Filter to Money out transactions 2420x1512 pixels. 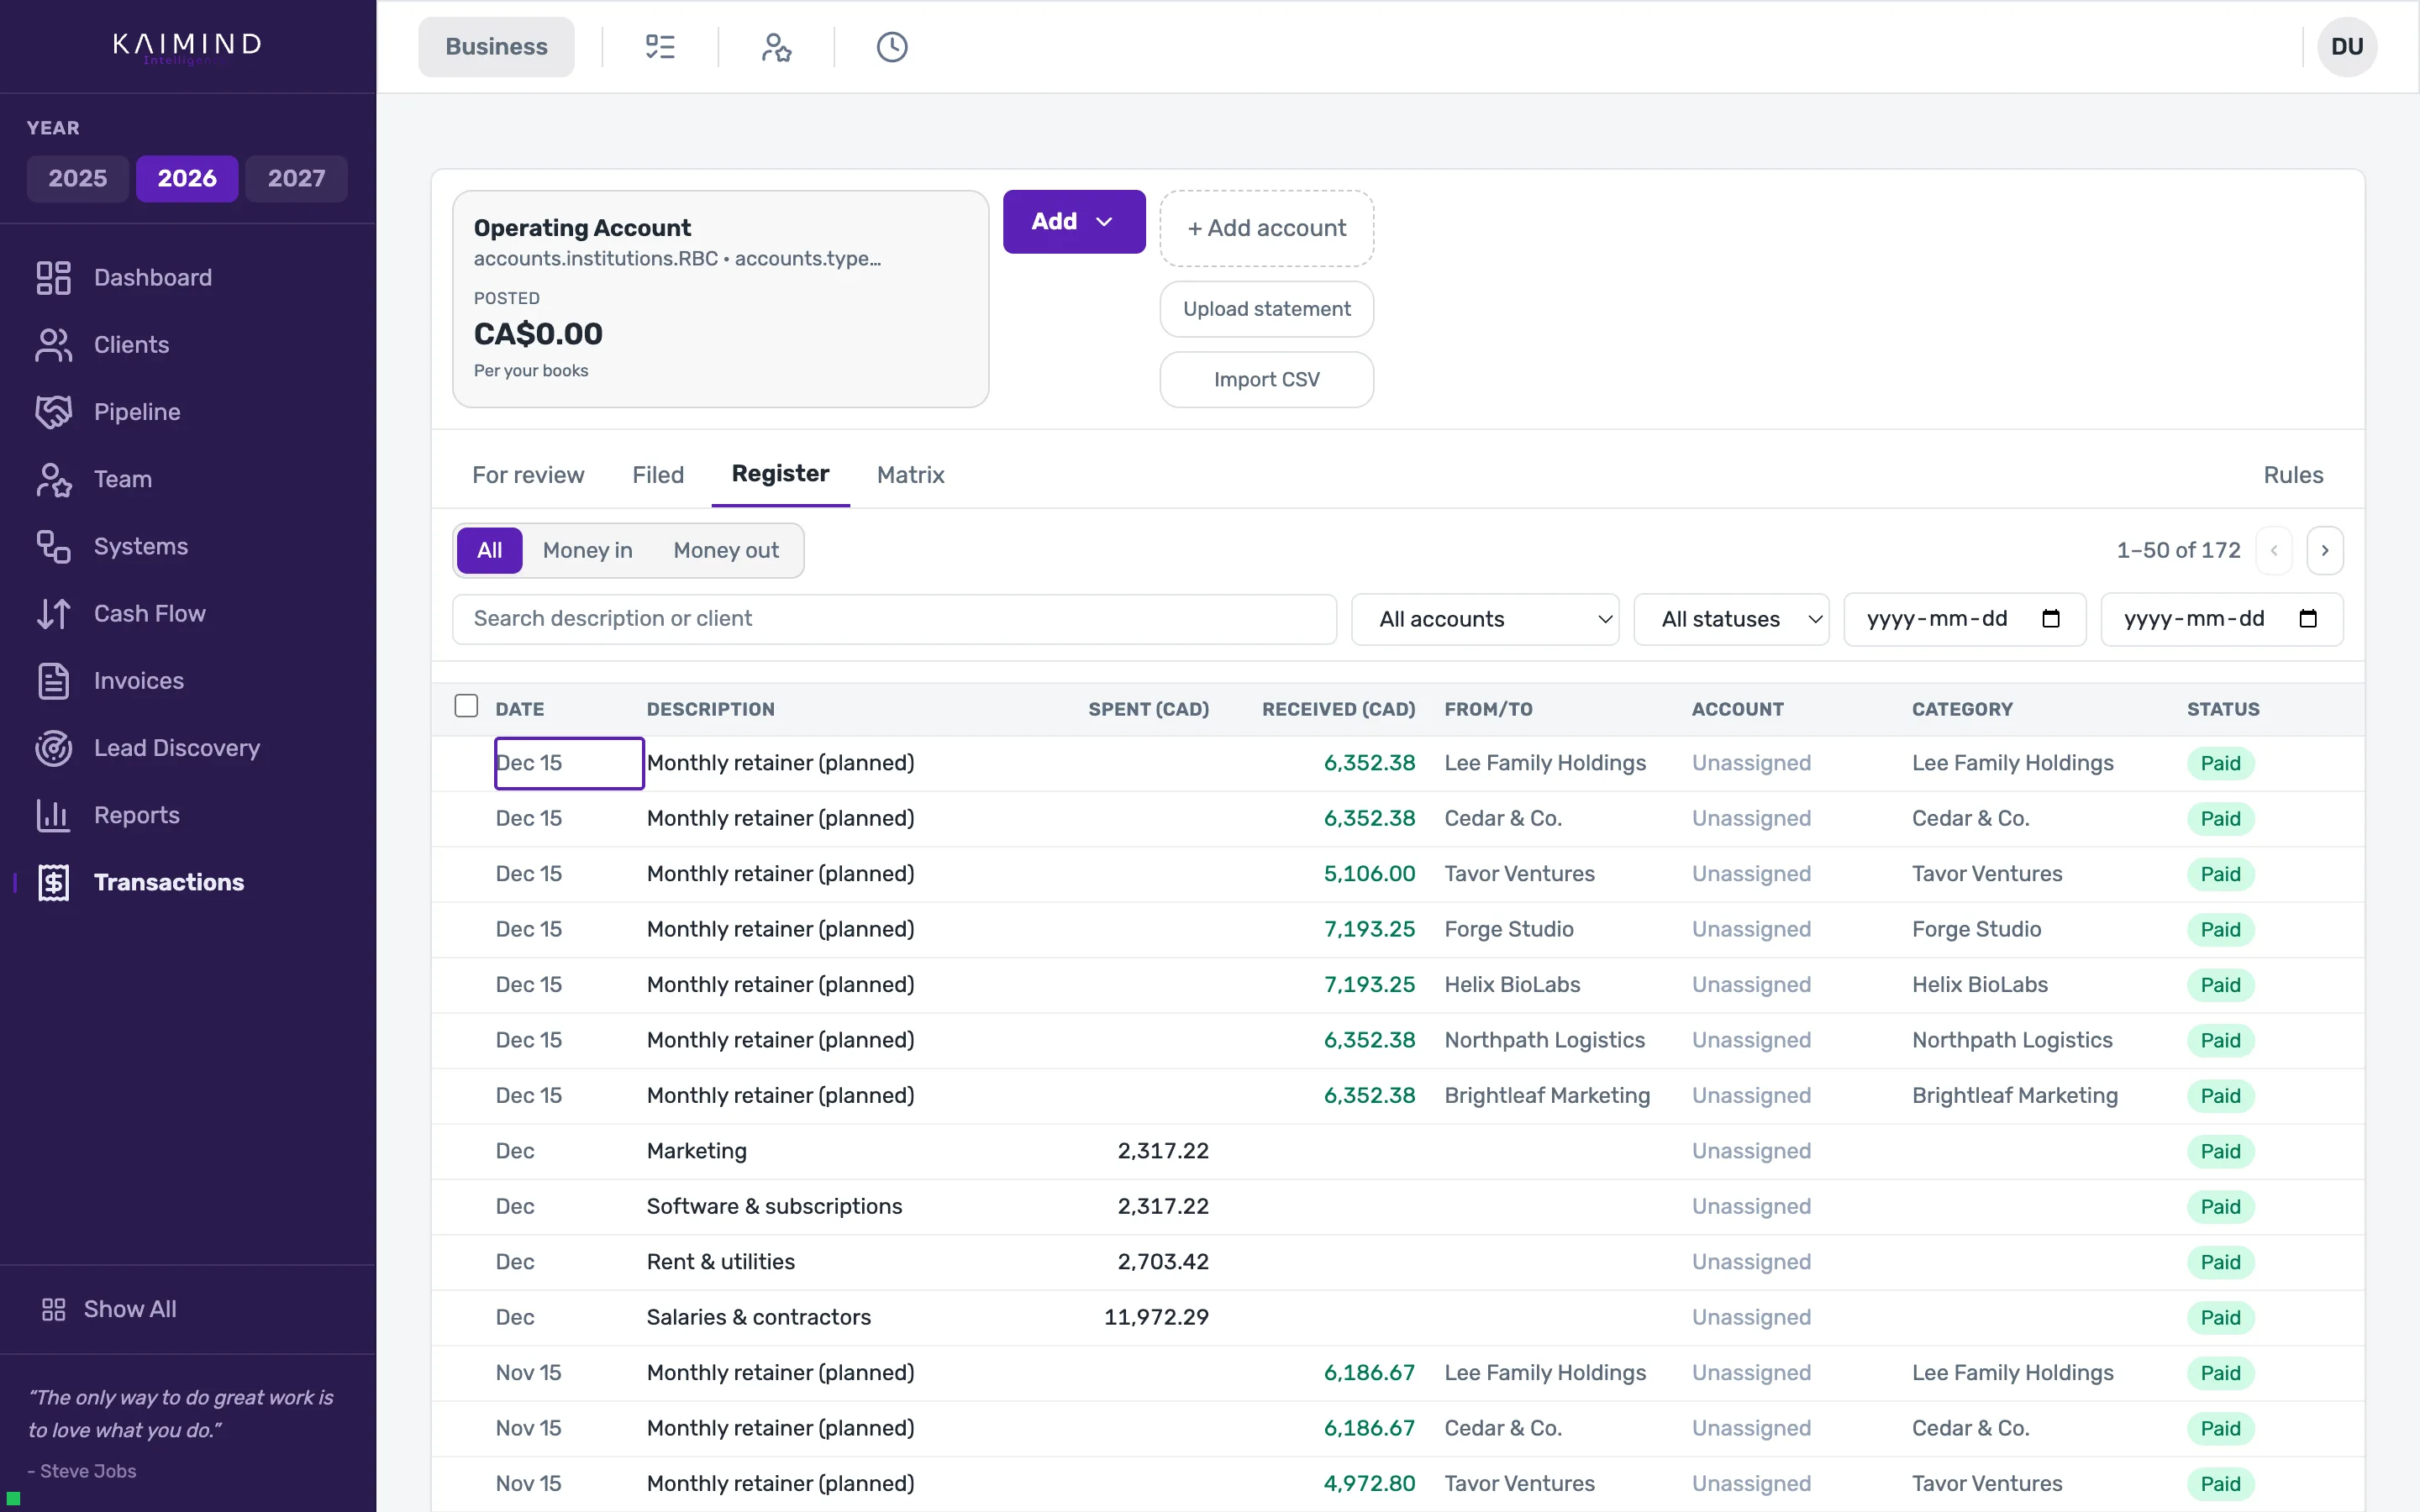[726, 550]
